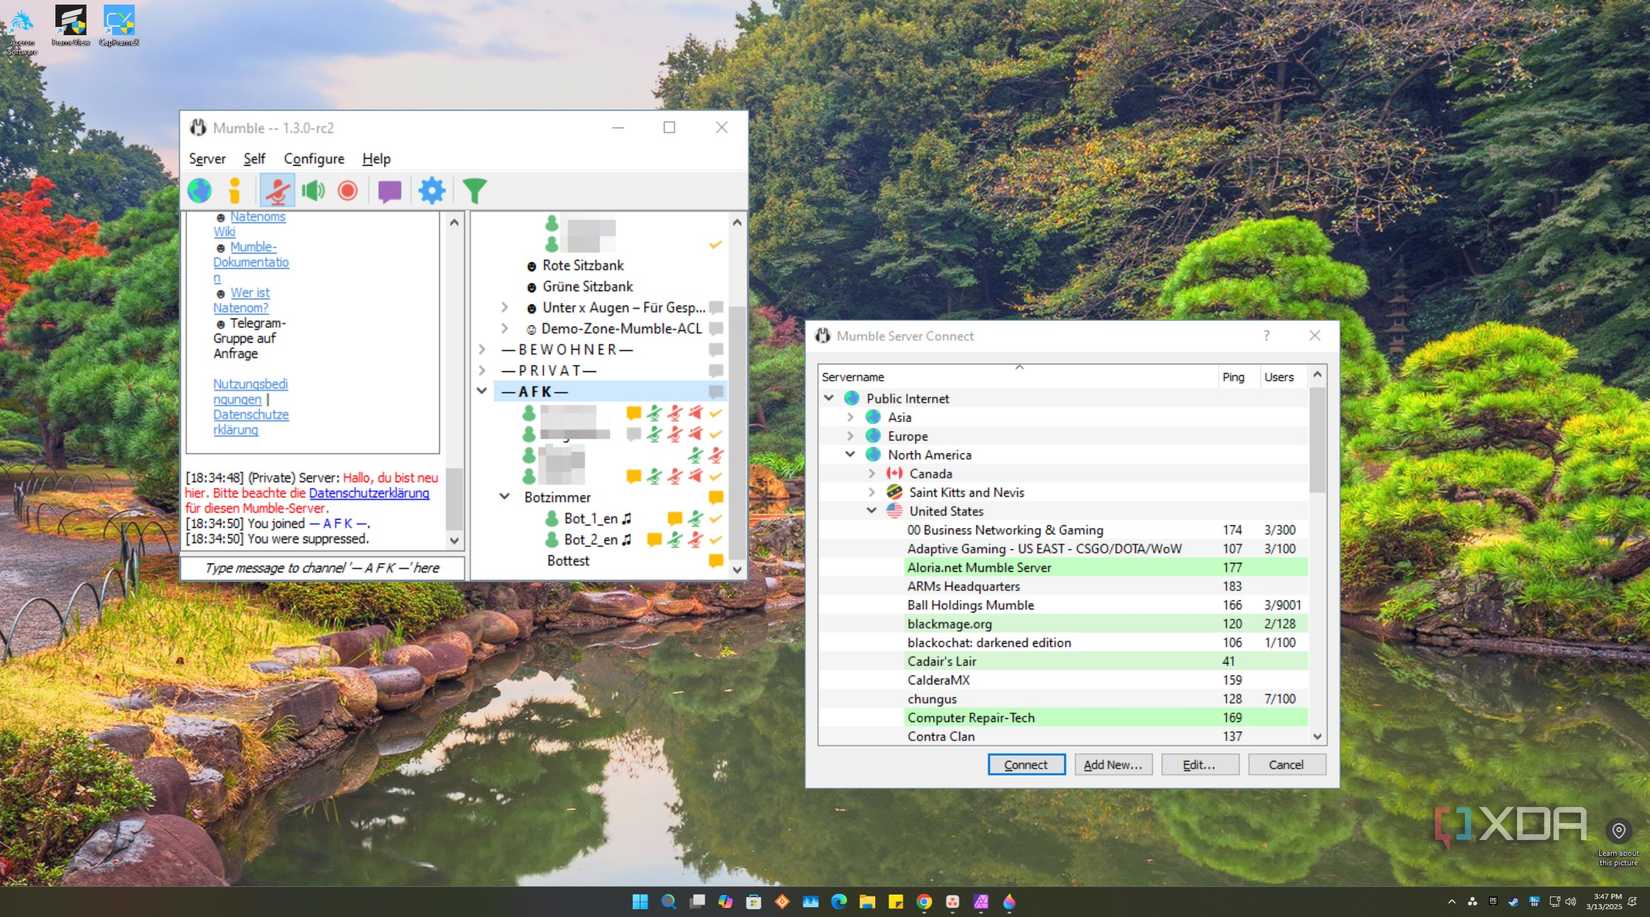Click the server information icon
The width and height of the screenshot is (1650, 917).
coord(236,190)
